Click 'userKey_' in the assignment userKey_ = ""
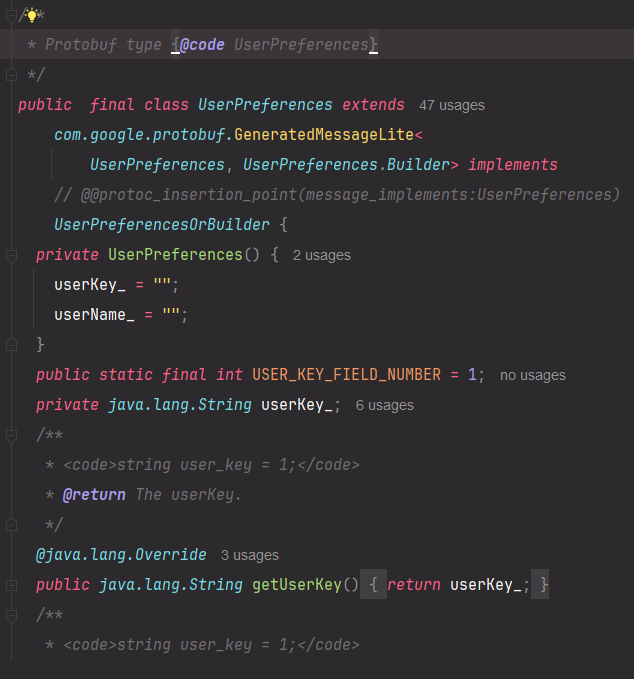This screenshot has height=679, width=634. coord(90,285)
